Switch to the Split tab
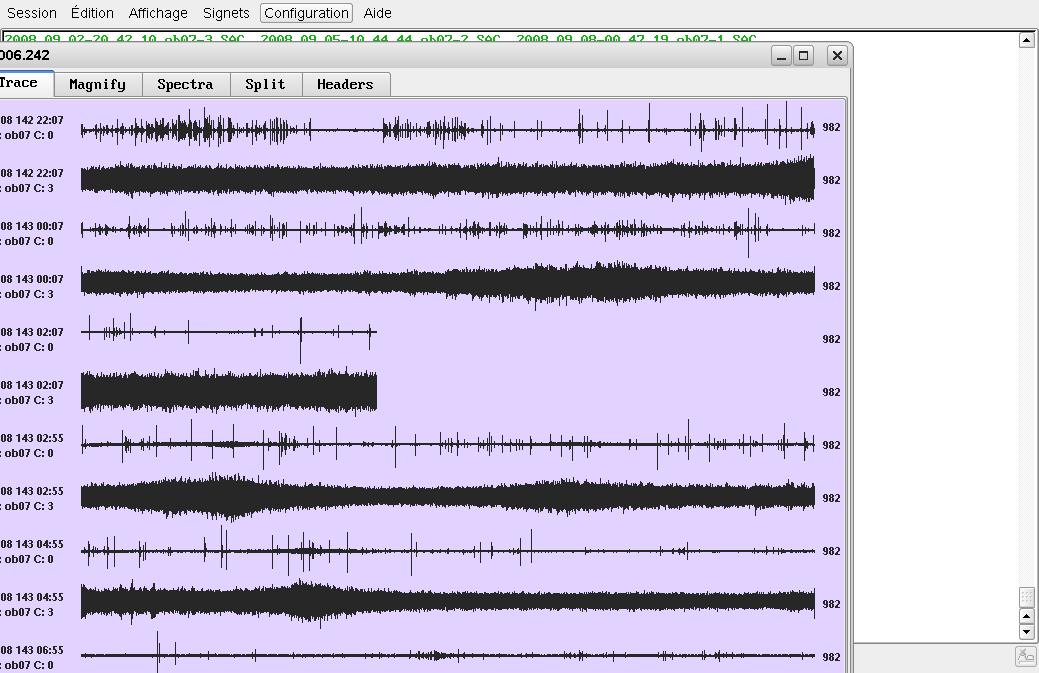 coord(266,85)
